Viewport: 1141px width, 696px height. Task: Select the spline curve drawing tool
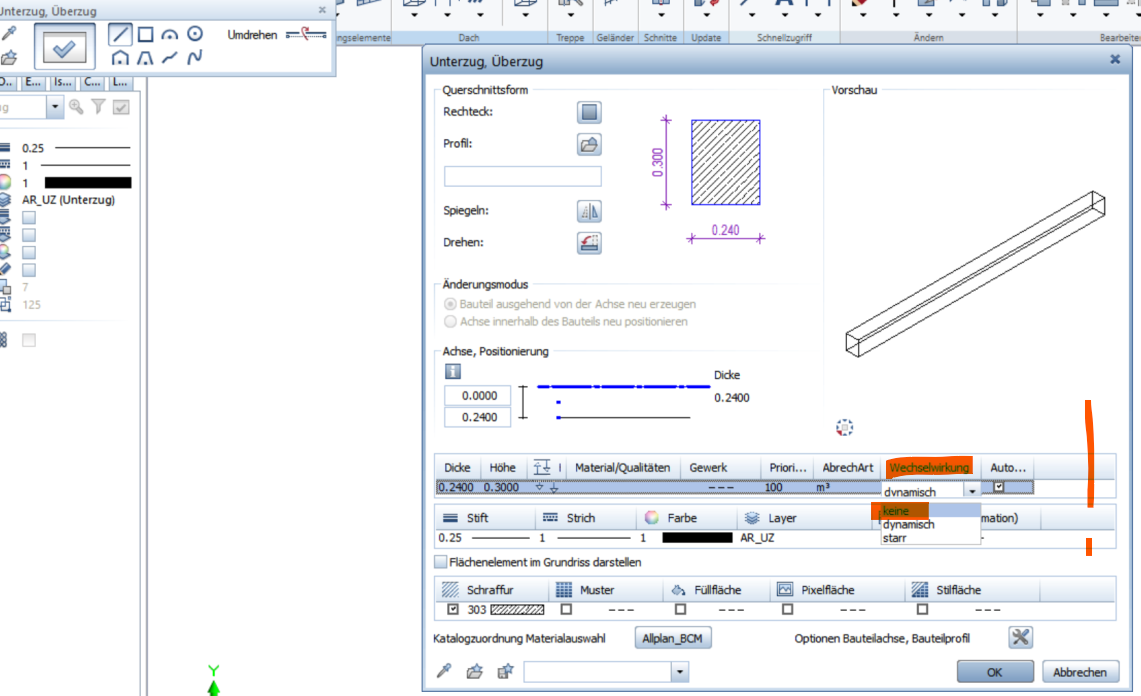click(x=194, y=58)
